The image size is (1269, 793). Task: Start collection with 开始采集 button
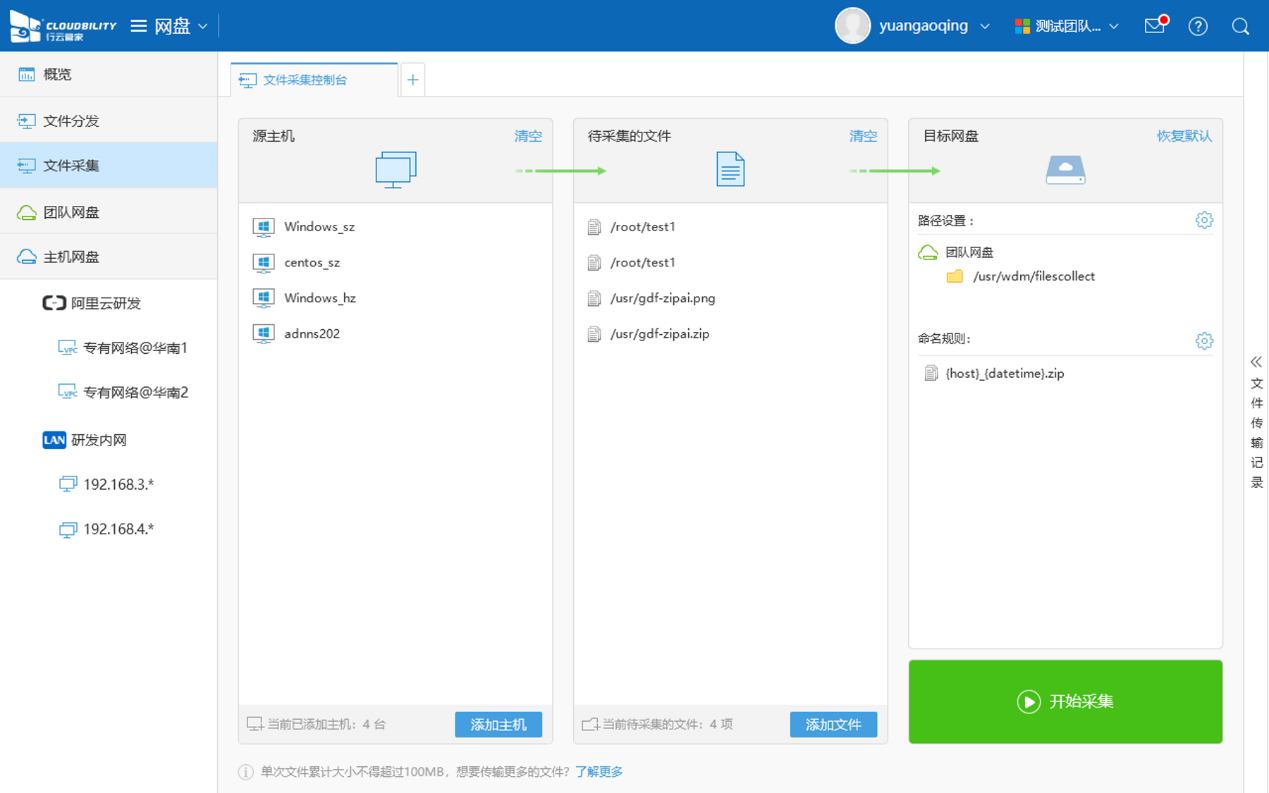(1065, 701)
